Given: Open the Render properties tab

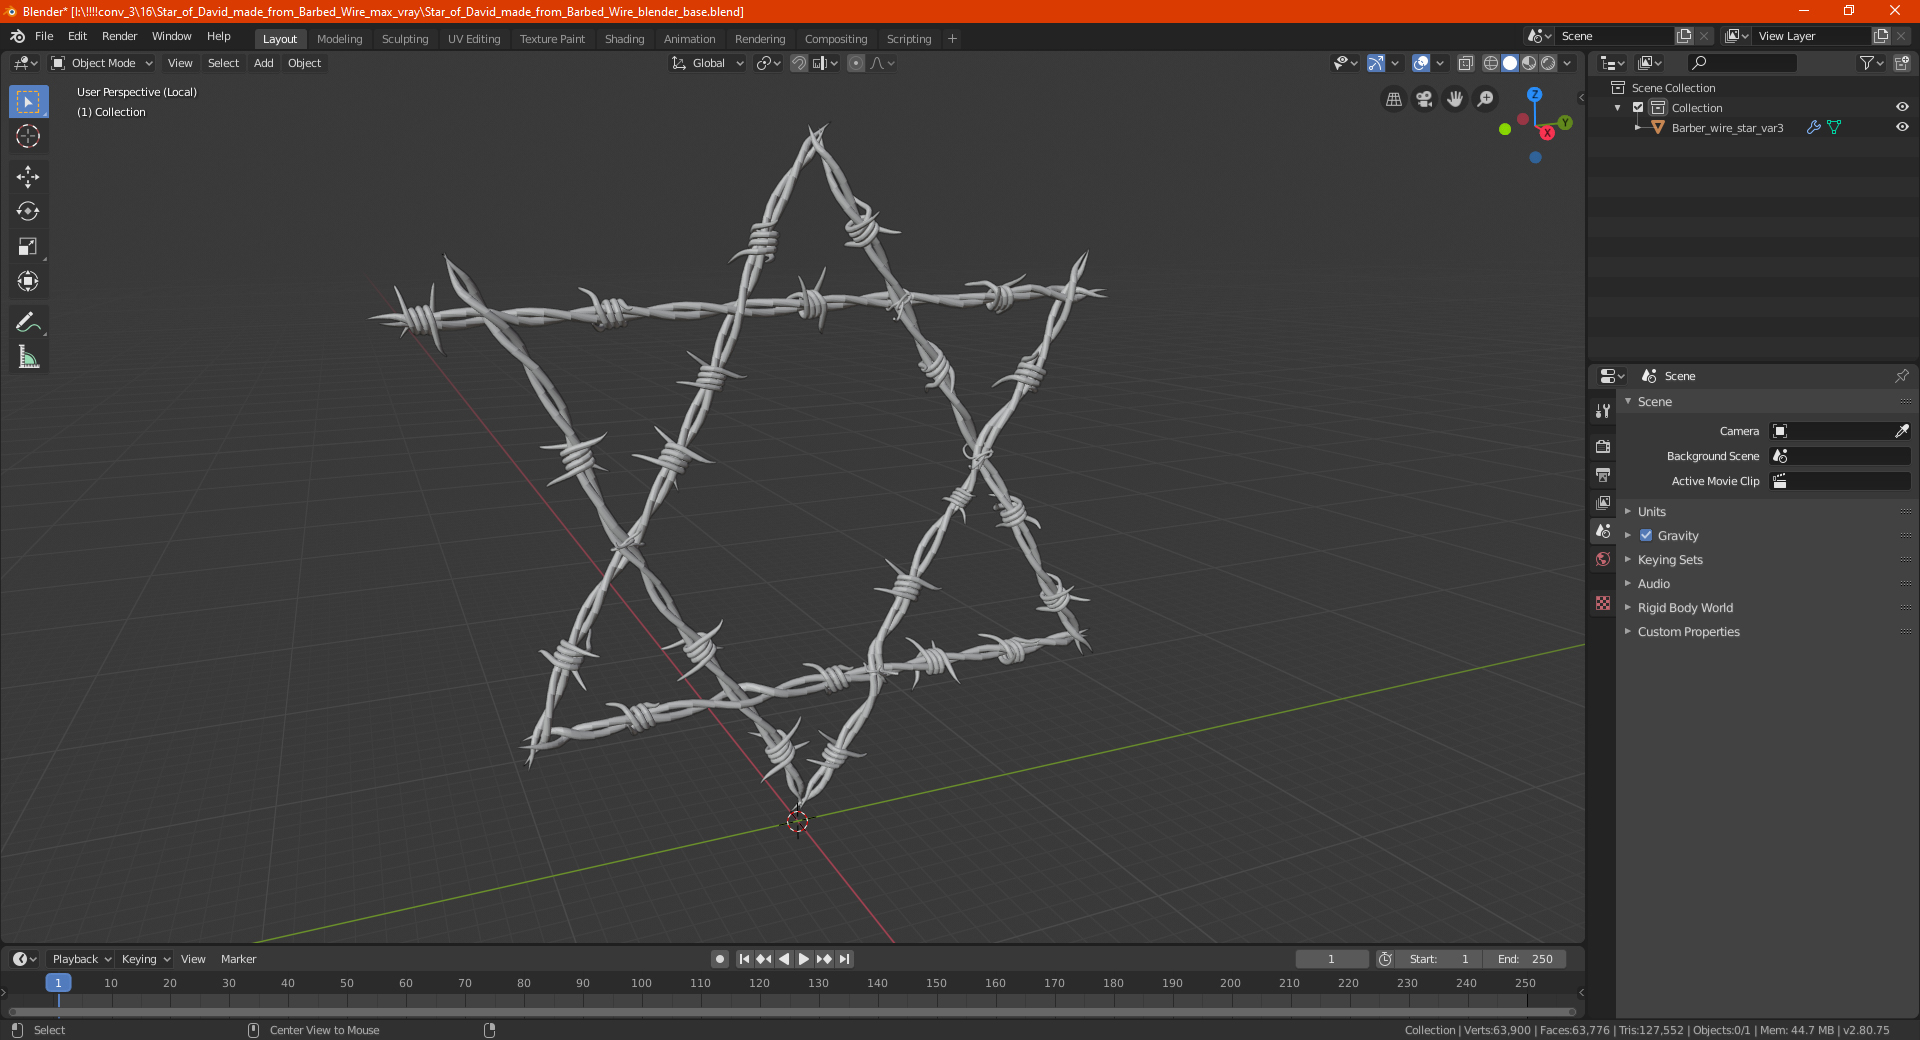Looking at the screenshot, I should coord(1603,446).
